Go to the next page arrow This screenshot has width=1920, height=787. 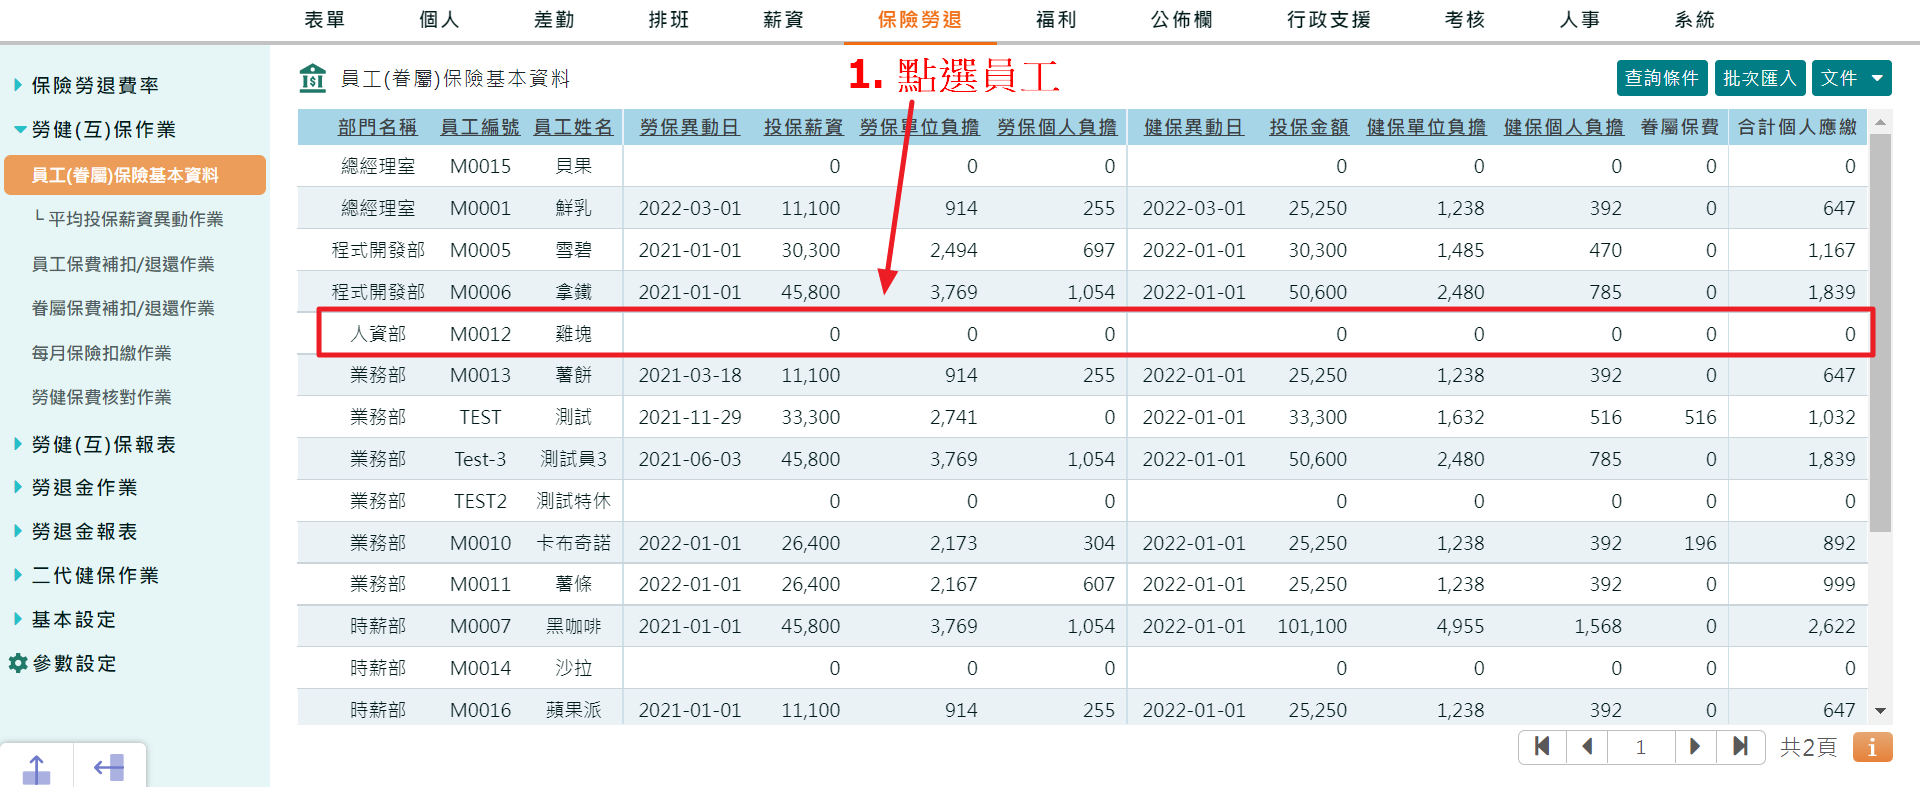(x=1695, y=746)
